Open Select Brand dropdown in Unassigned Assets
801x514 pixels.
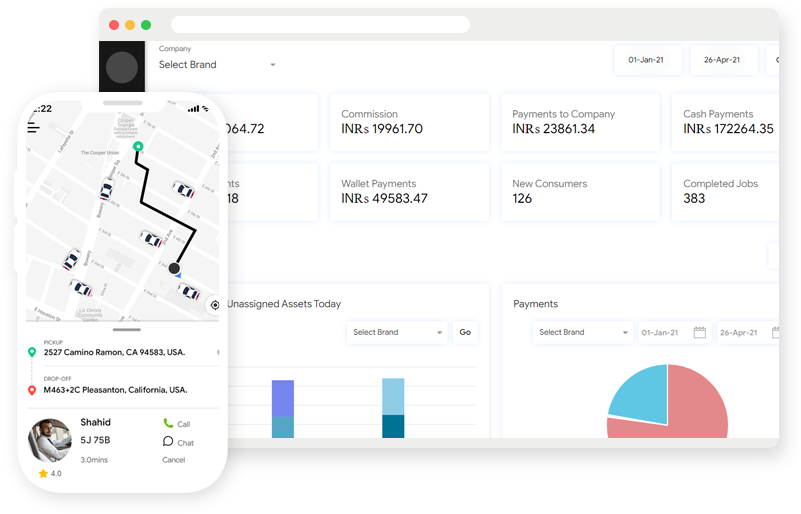[x=397, y=332]
